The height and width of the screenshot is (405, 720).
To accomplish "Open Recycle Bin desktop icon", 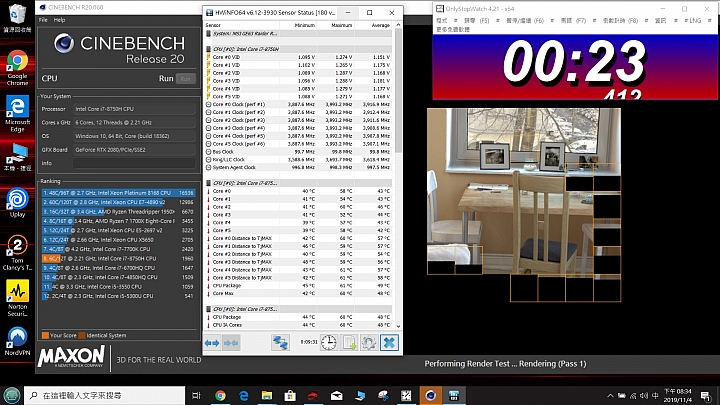I will point(17,18).
